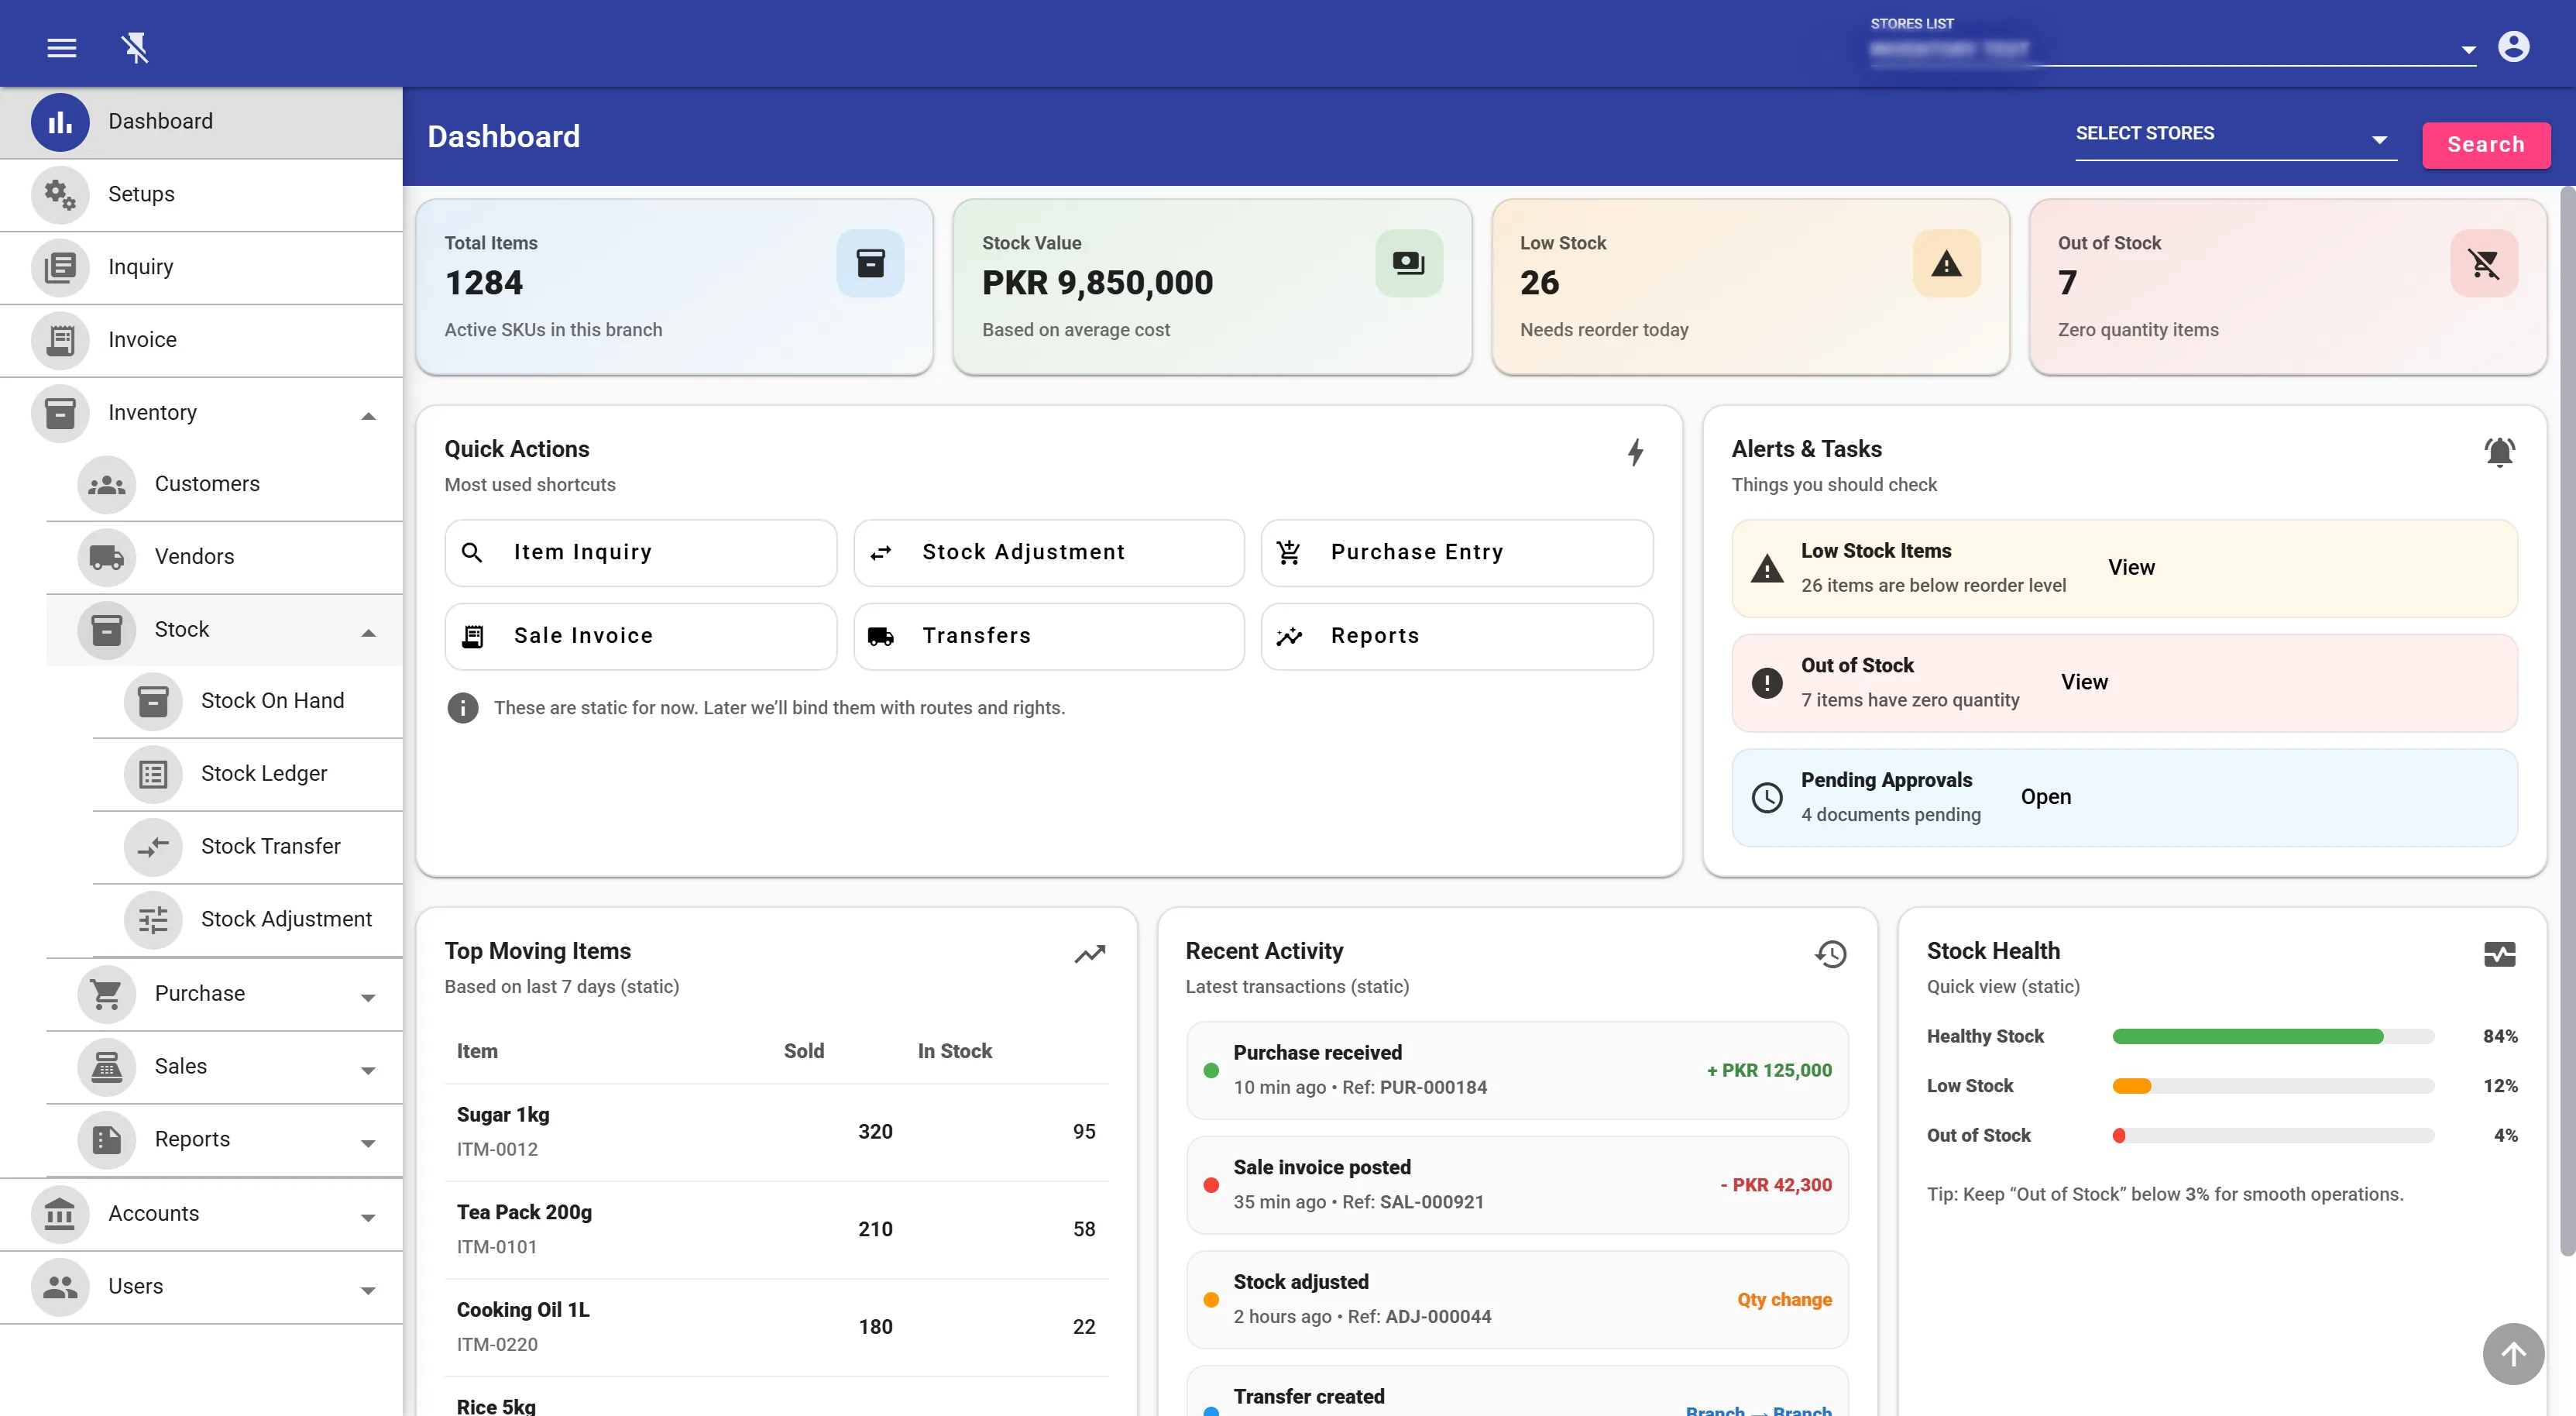Image resolution: width=2576 pixels, height=1416 pixels.
Task: Click the Tea Pack 200g row
Action: [777, 1230]
